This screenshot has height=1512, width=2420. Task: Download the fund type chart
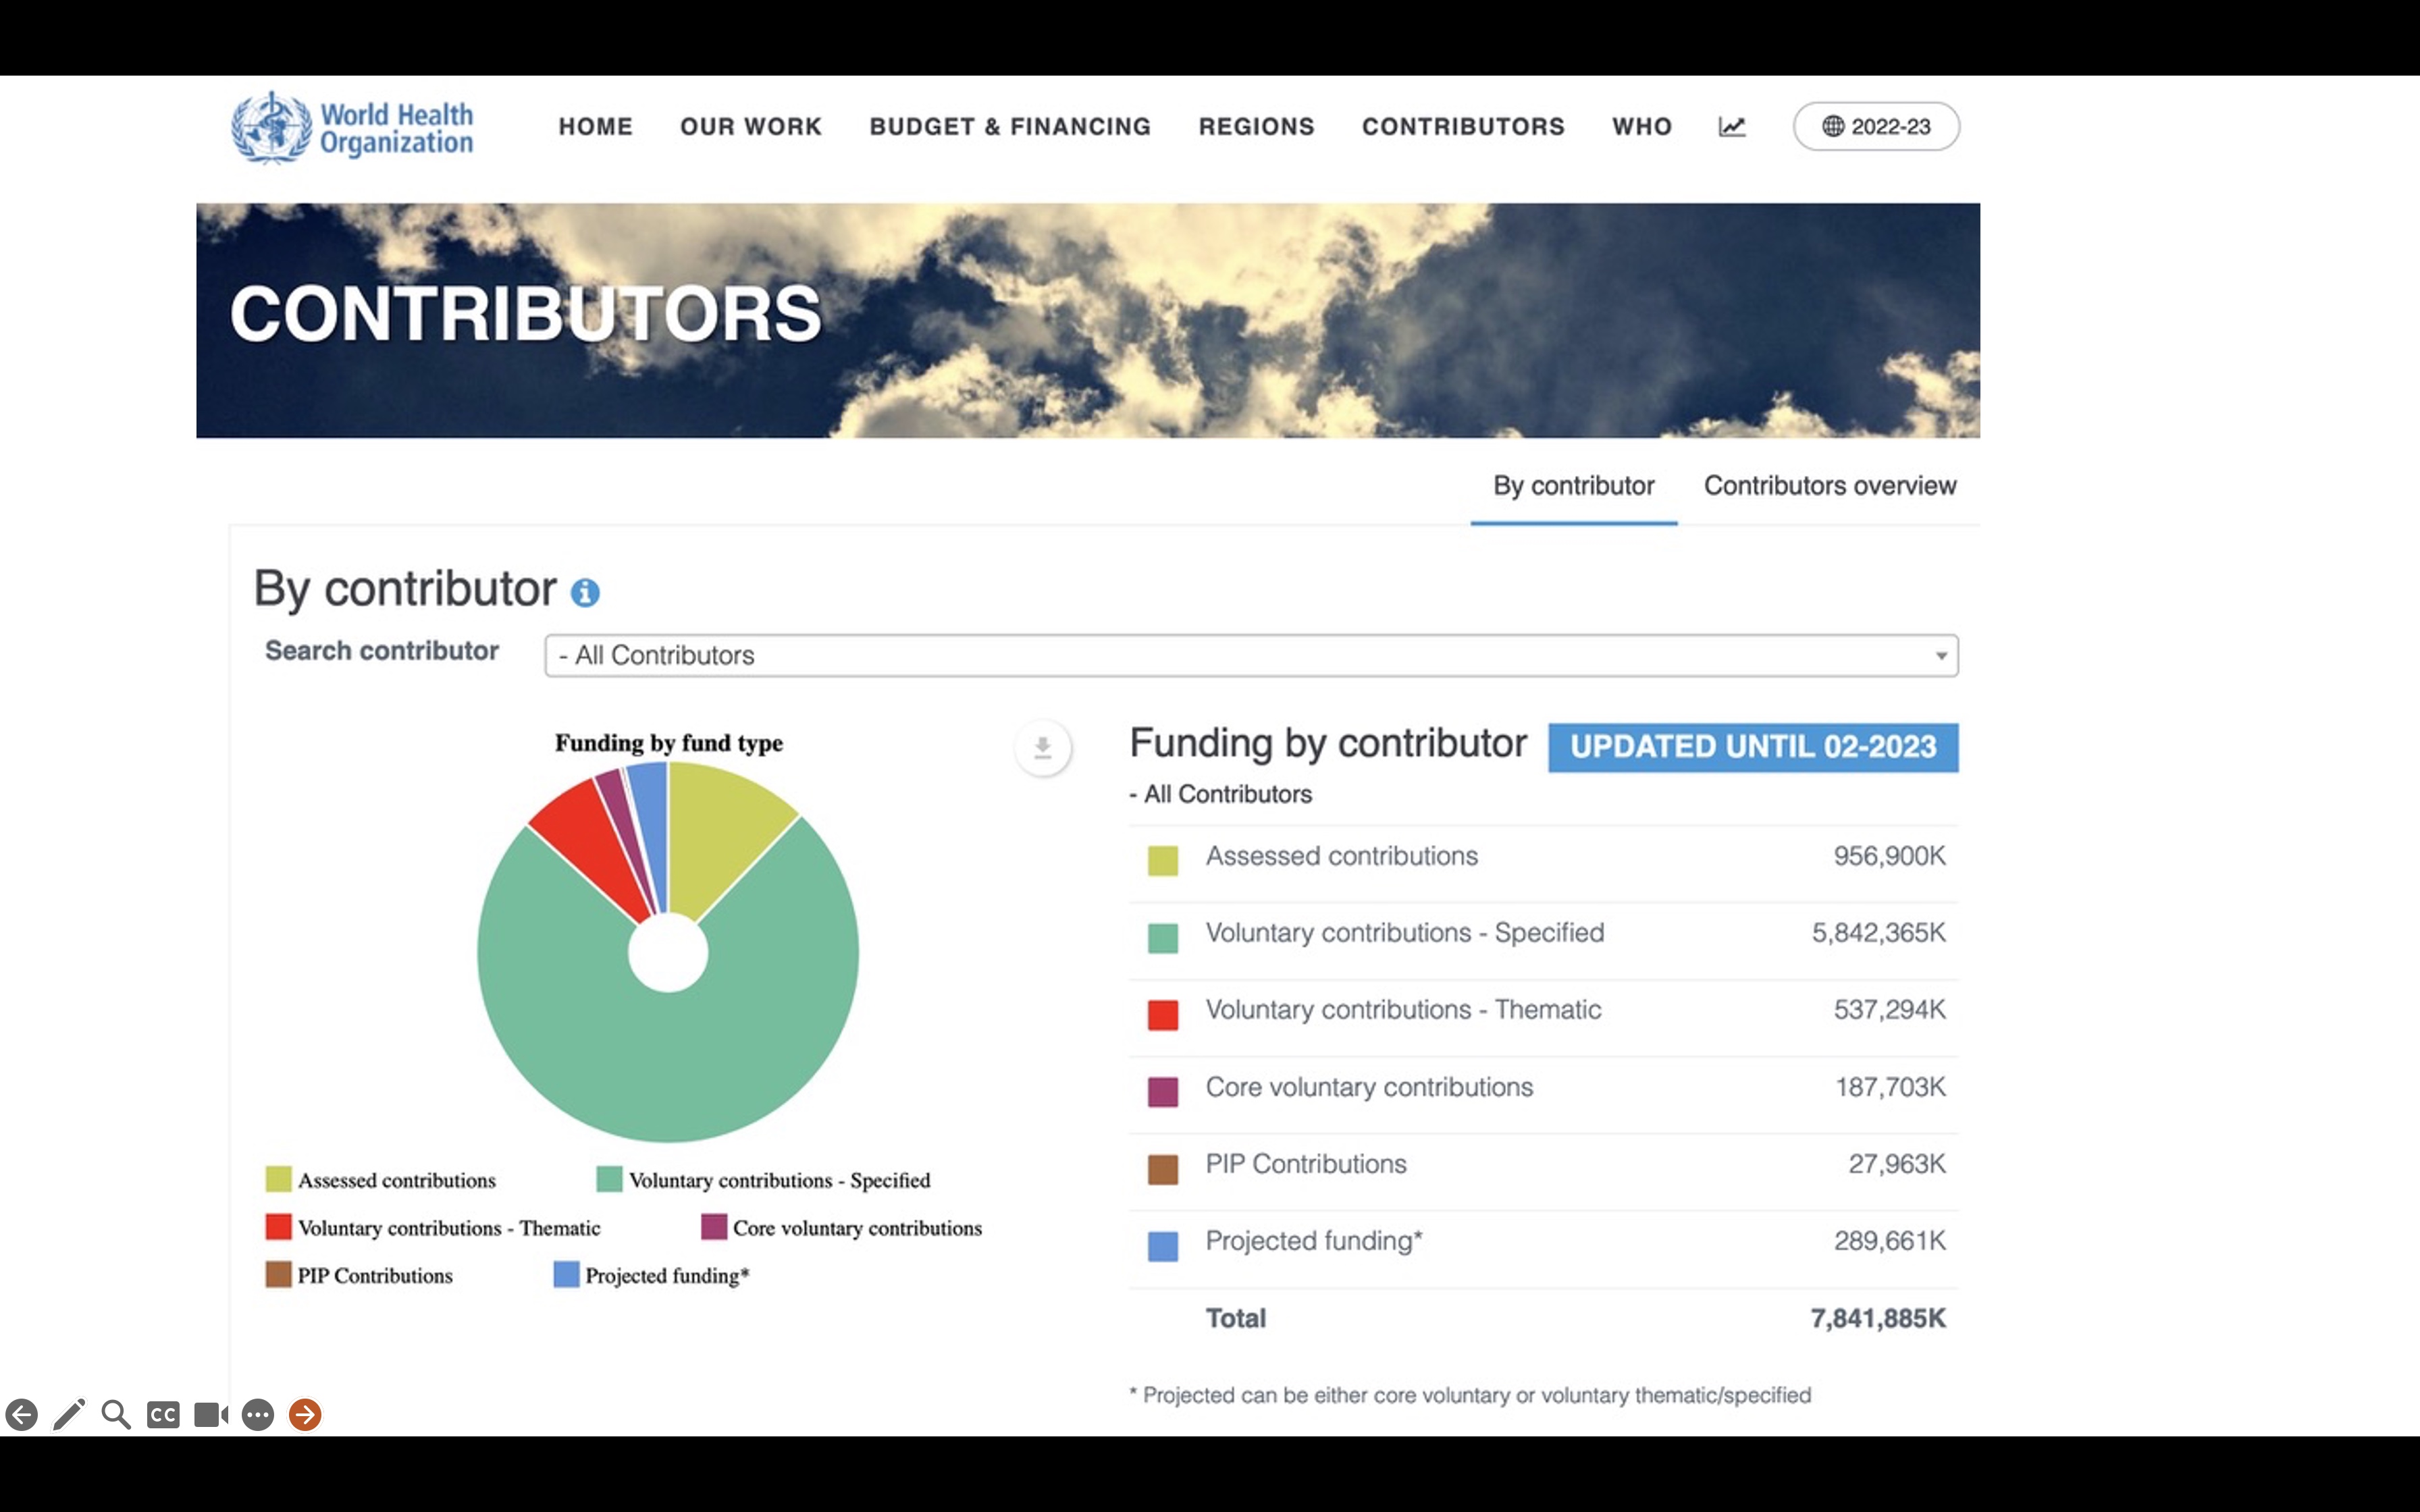(1042, 747)
